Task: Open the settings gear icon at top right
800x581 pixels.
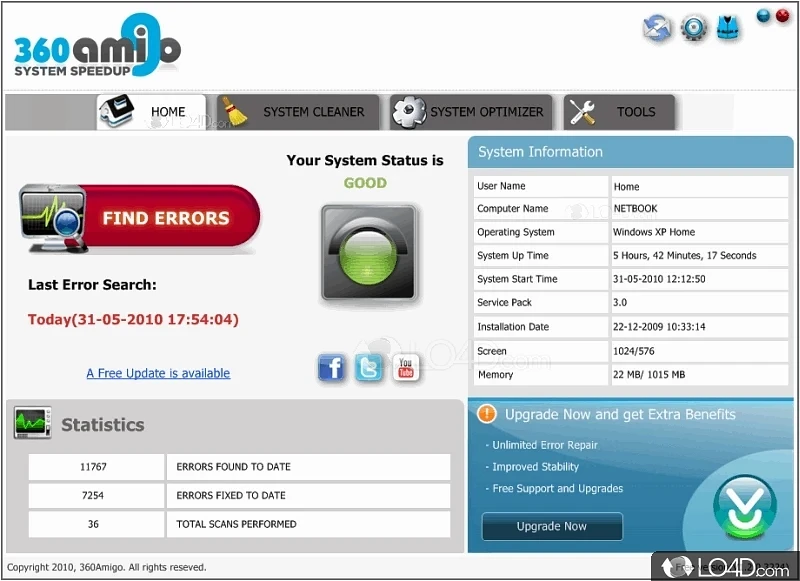Action: [693, 28]
